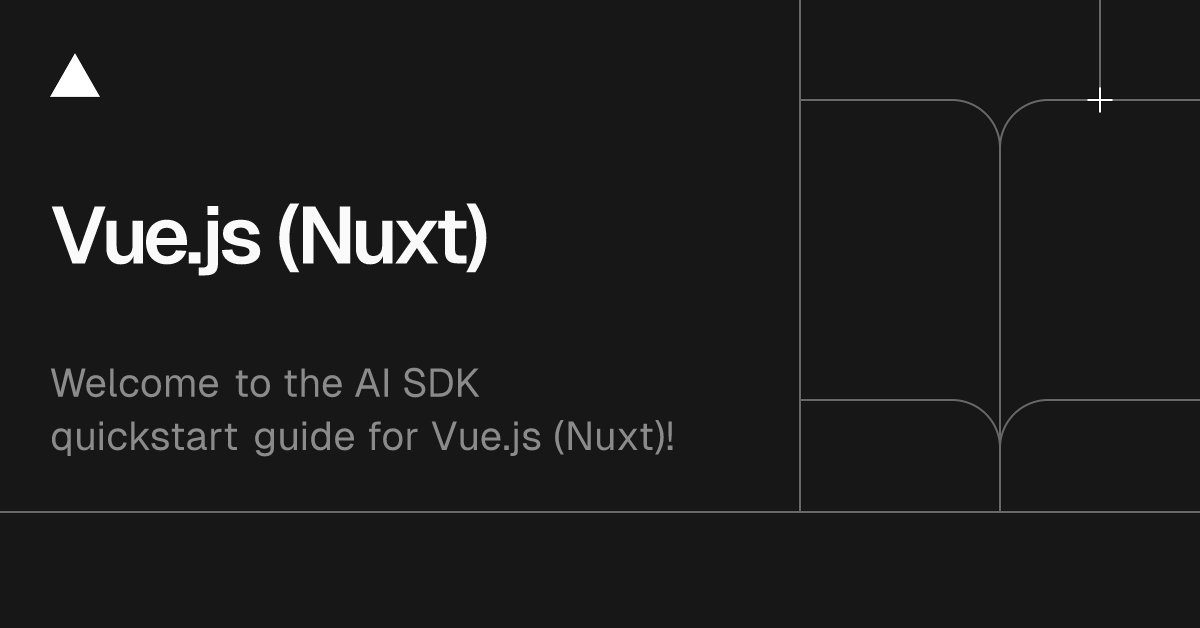Click the "AI SDK" text in the subtitle
The height and width of the screenshot is (628, 1200).
coord(417,384)
